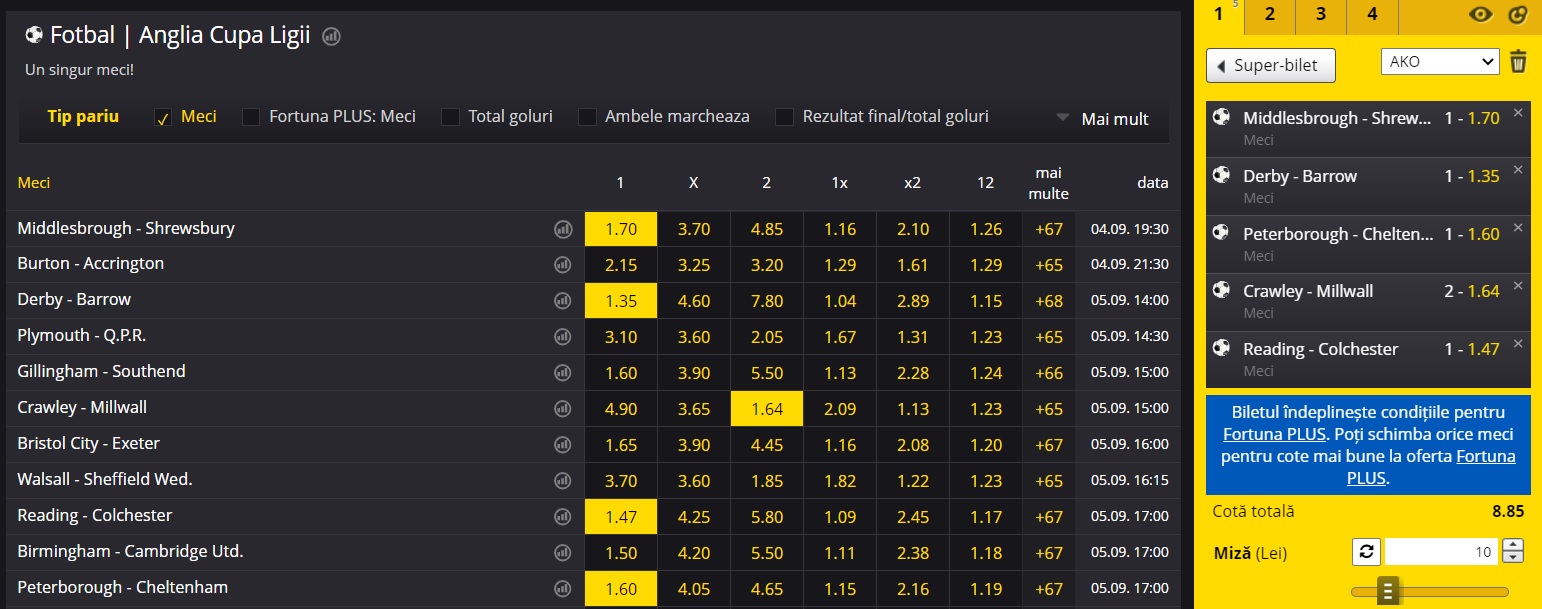Open statistics icon for Burton - Accrington
Viewport: 1542px width, 609px height.
point(563,265)
